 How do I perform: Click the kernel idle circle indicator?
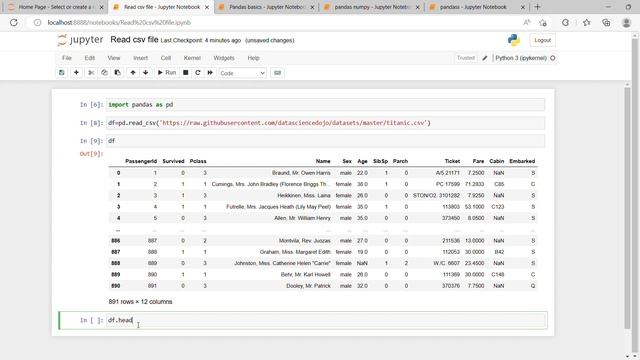point(553,58)
